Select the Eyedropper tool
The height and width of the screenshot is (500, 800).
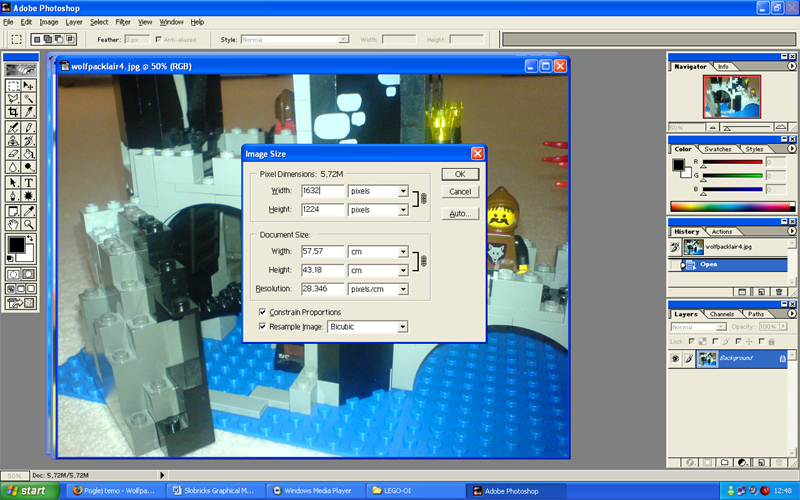[29, 211]
